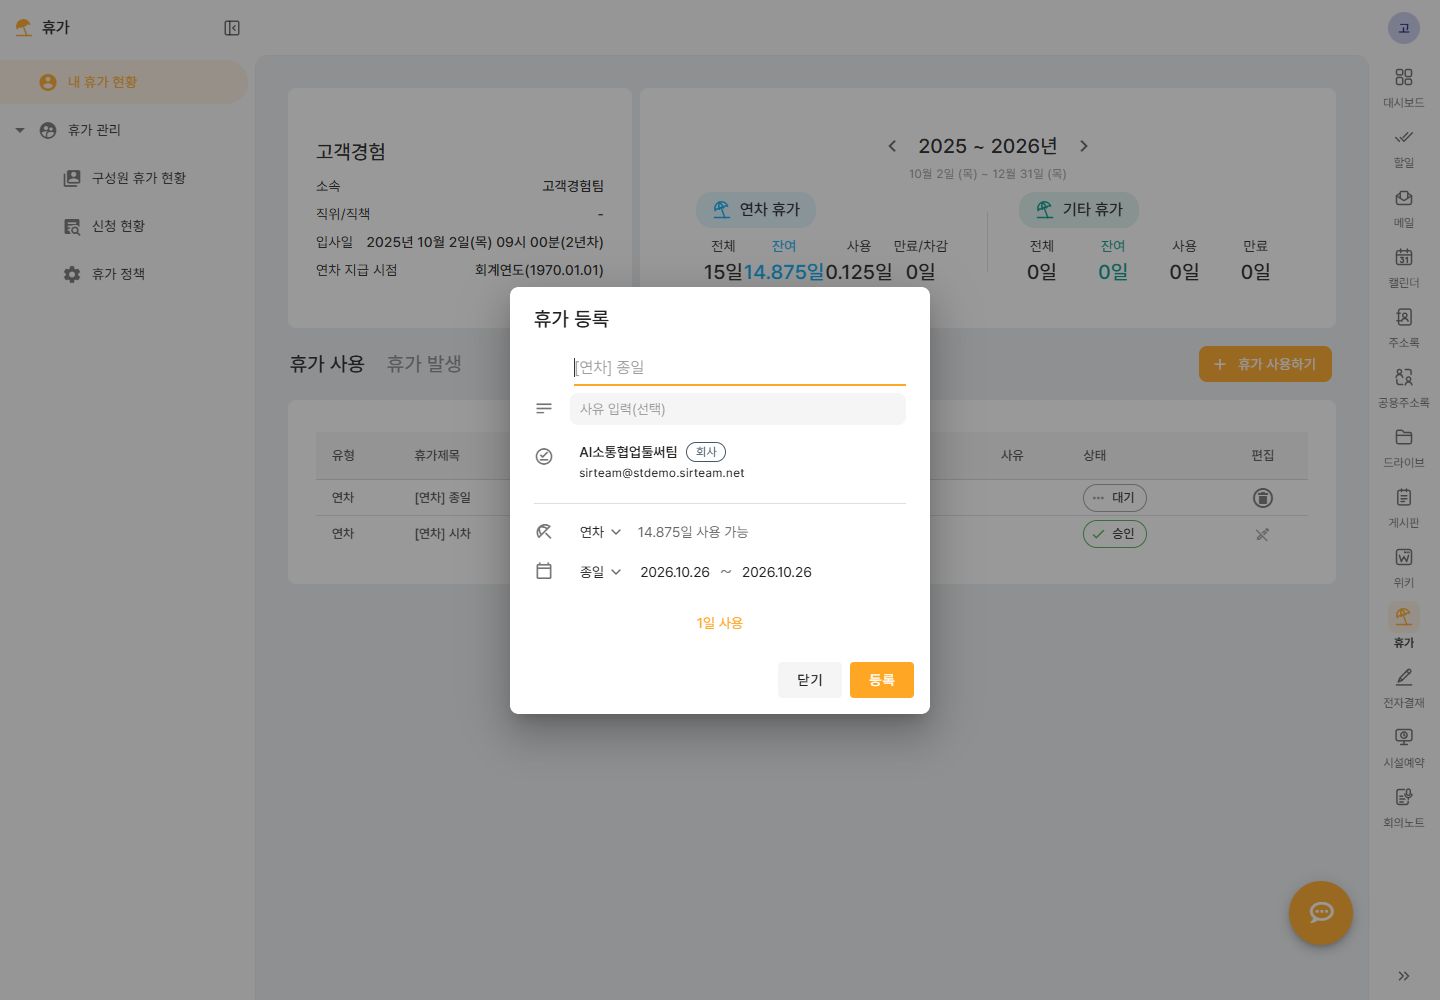Open the Shared address book (공용주소록) icon
Screen dimensions: 1440x1000
tap(1404, 377)
